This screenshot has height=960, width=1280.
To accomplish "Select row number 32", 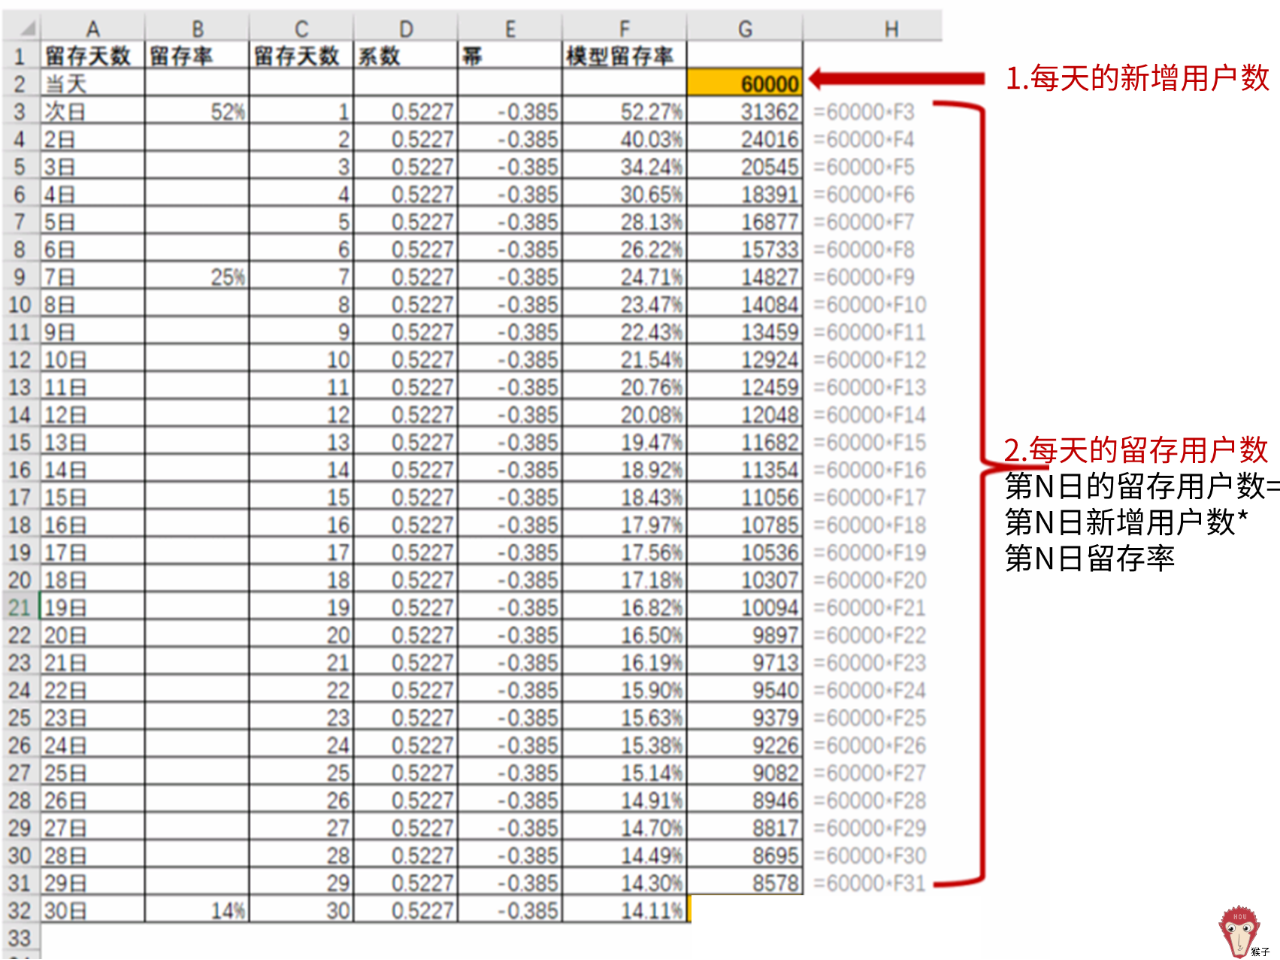I will click(x=20, y=911).
